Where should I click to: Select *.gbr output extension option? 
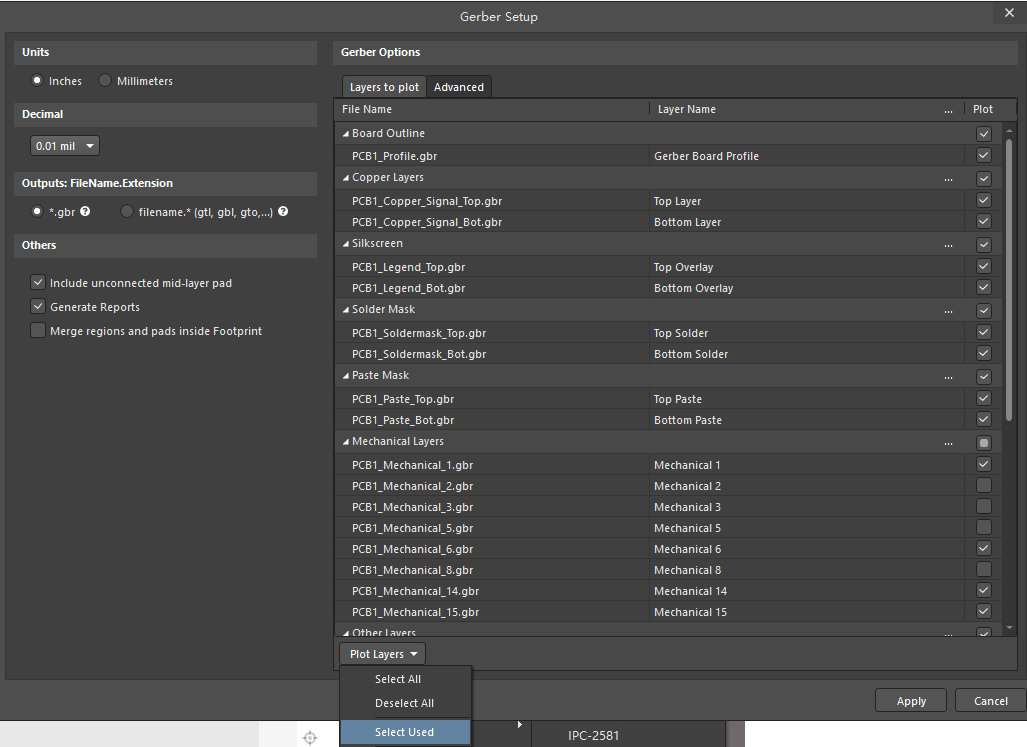pos(37,211)
